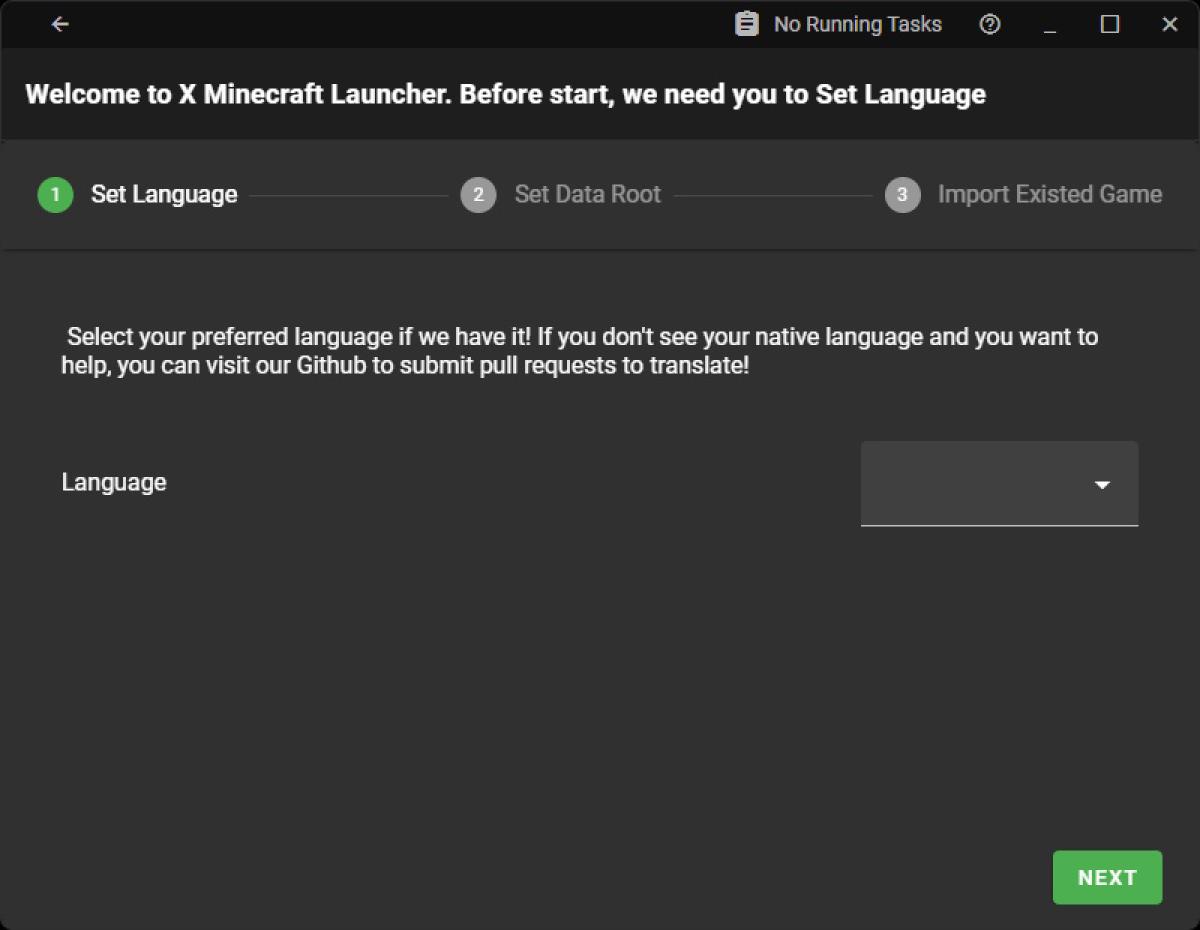Click the No Running Tasks status label
The width and height of the screenshot is (1200, 930).
point(857,23)
